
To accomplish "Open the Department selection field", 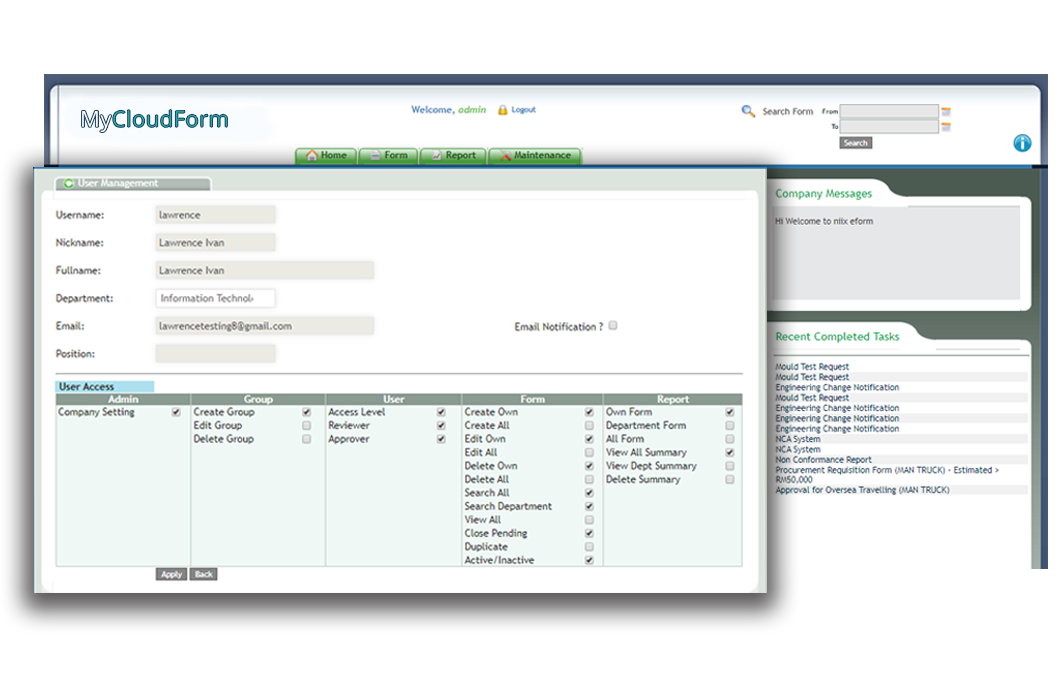I will (x=215, y=297).
